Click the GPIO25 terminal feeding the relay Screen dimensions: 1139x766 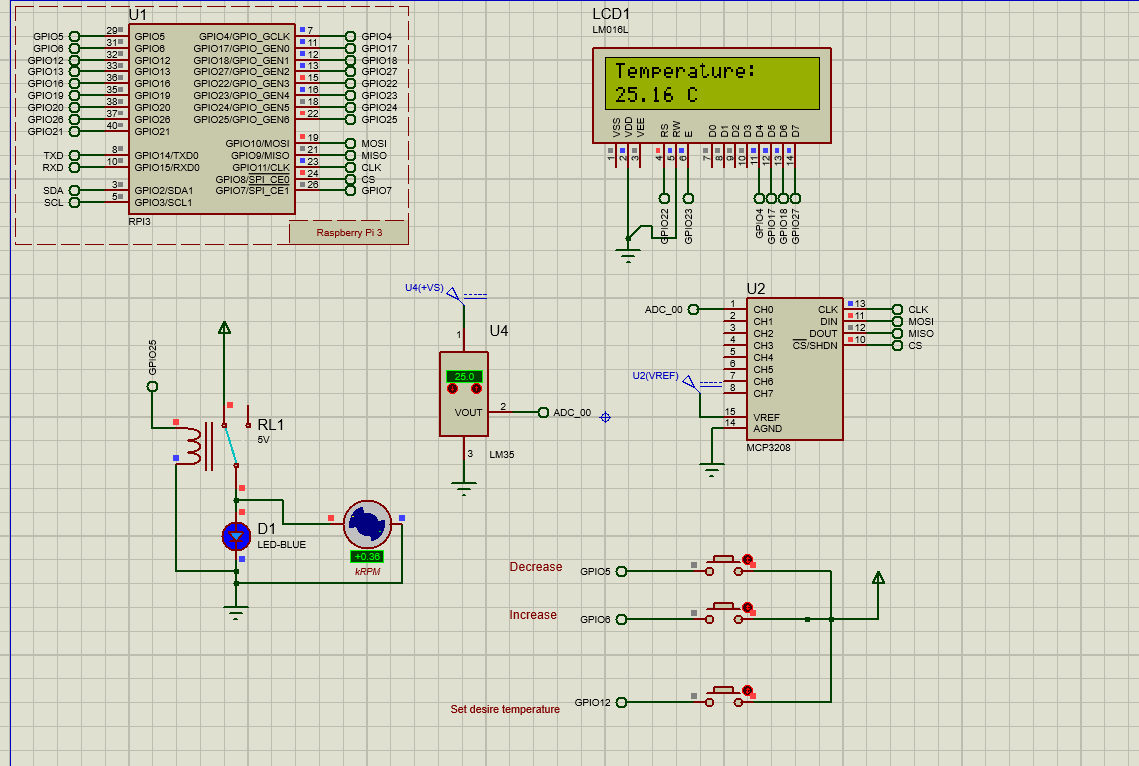(x=153, y=386)
